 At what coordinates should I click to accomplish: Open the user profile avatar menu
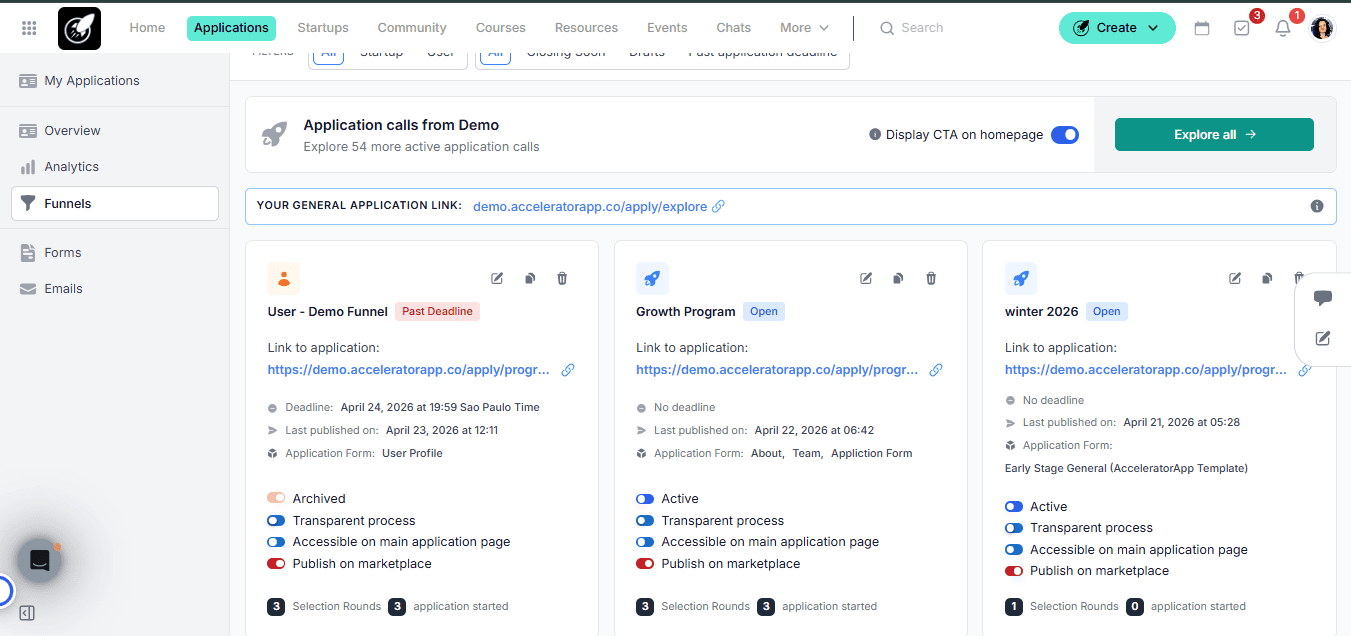tap(1322, 28)
